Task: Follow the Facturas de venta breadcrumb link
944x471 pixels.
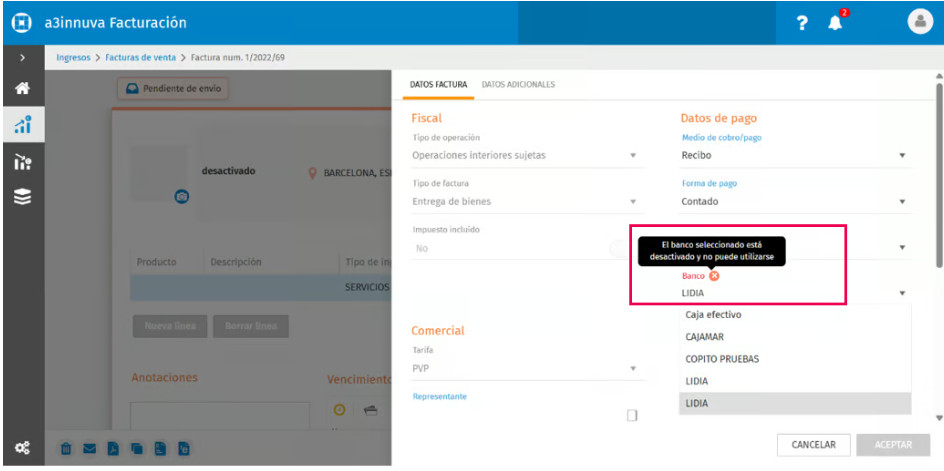Action: coord(140,58)
